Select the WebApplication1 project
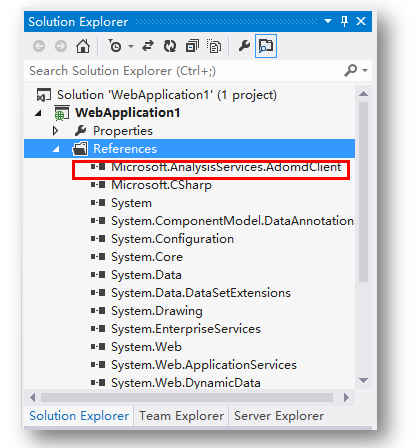The width and height of the screenshot is (419, 448). [x=128, y=113]
